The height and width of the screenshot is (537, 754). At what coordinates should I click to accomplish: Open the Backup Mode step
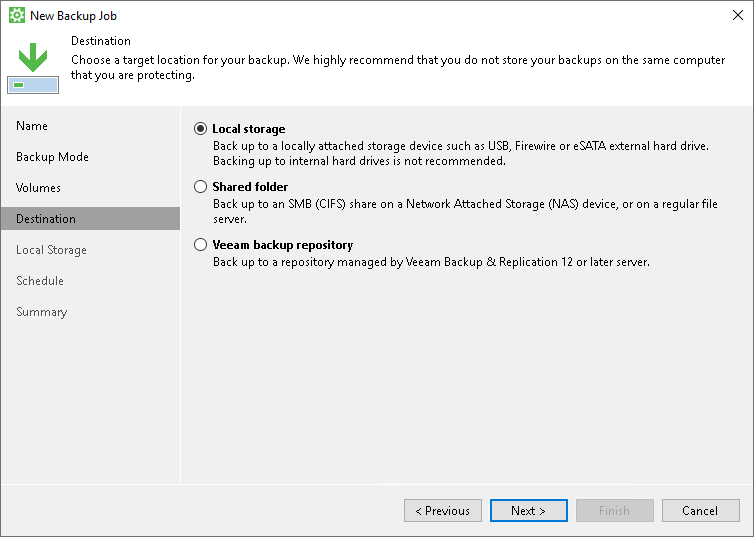tap(52, 157)
